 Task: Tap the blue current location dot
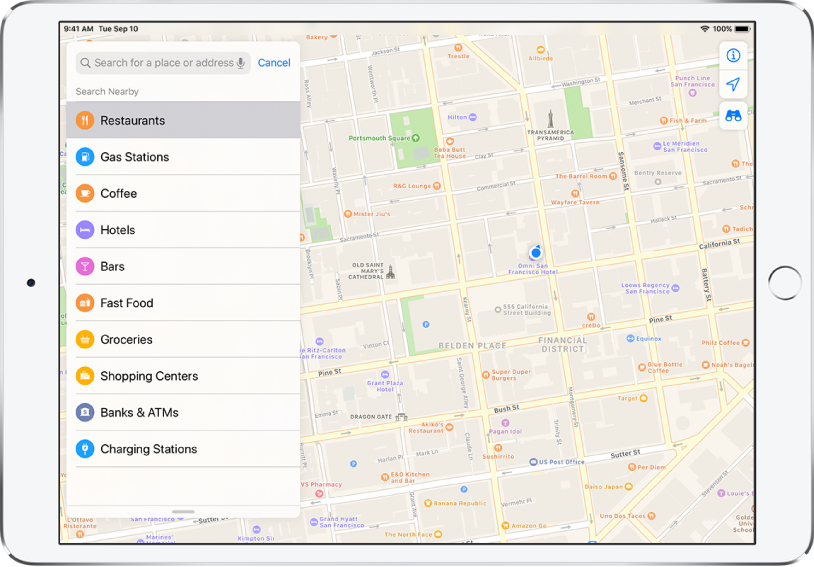536,252
